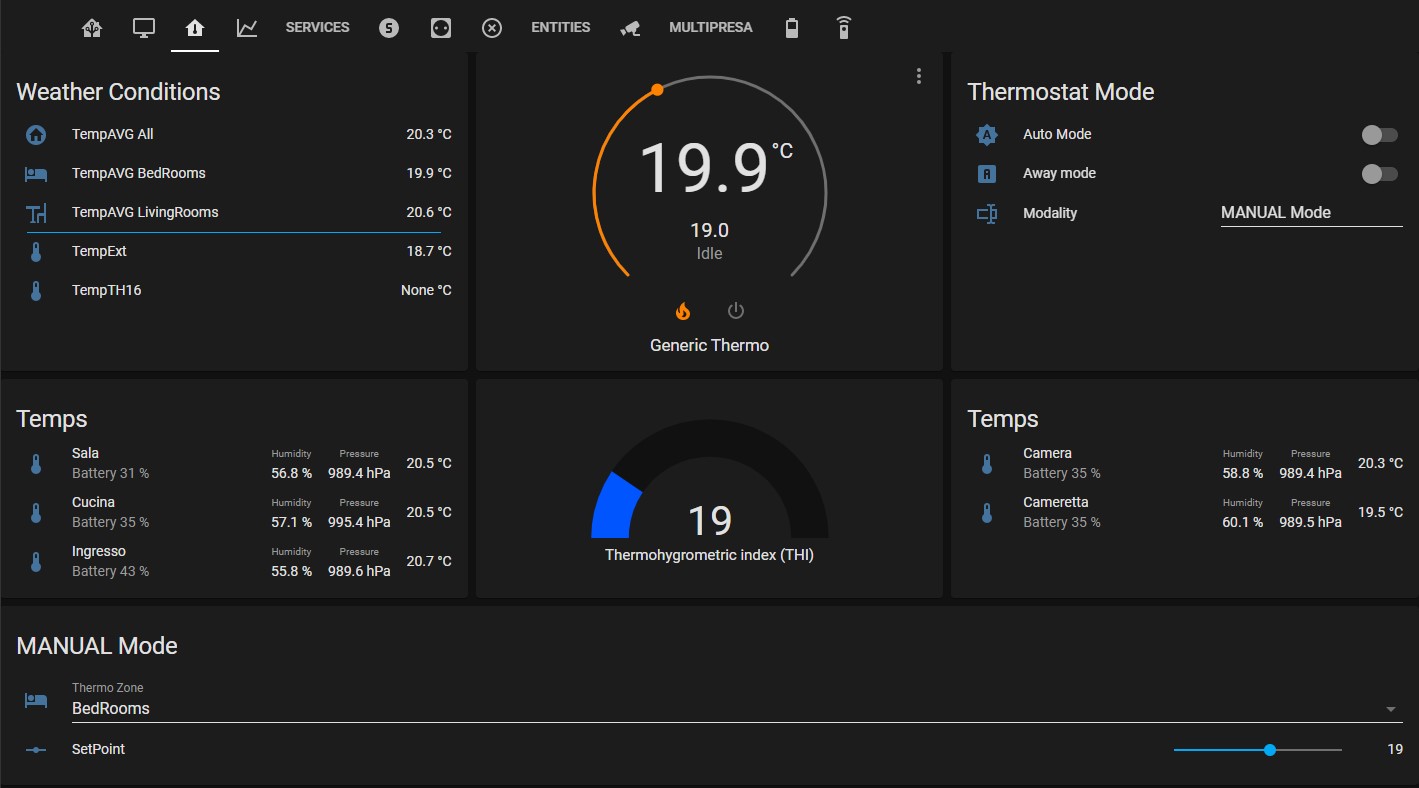Click the Thermohygrometric index gauge
This screenshot has height=788, width=1419.
pyautogui.click(x=710, y=479)
